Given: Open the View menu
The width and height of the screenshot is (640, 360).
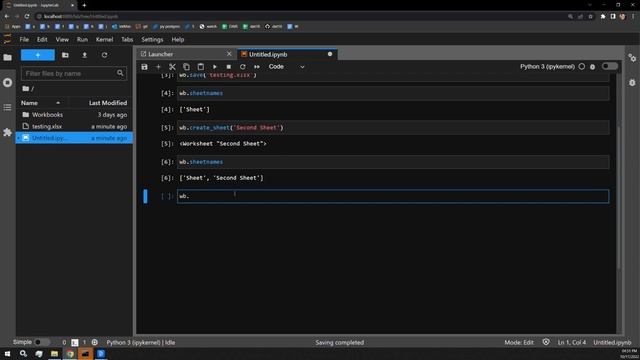Looking at the screenshot, I should click(62, 40).
